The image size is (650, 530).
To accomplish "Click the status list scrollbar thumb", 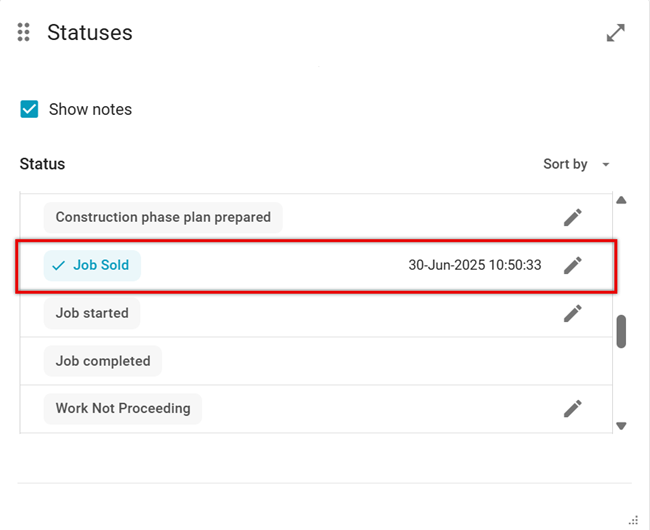I will [x=621, y=331].
